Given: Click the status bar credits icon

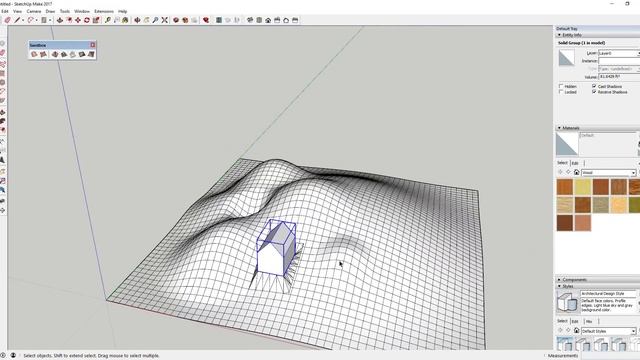Looking at the screenshot, I should click(13, 356).
